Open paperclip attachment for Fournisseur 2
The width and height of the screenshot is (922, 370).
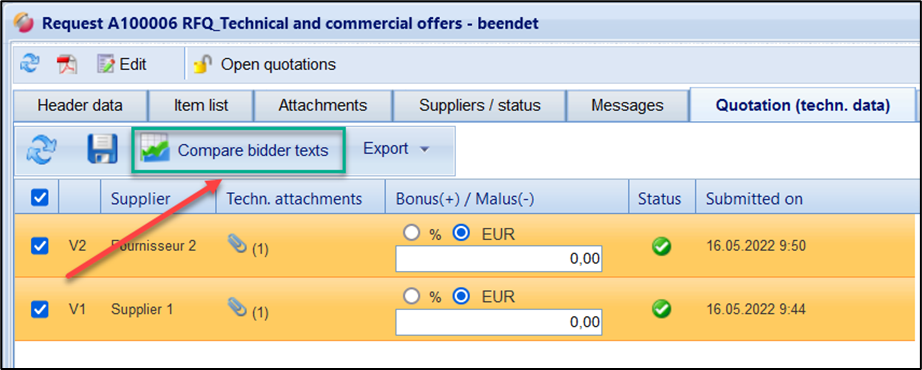[237, 245]
